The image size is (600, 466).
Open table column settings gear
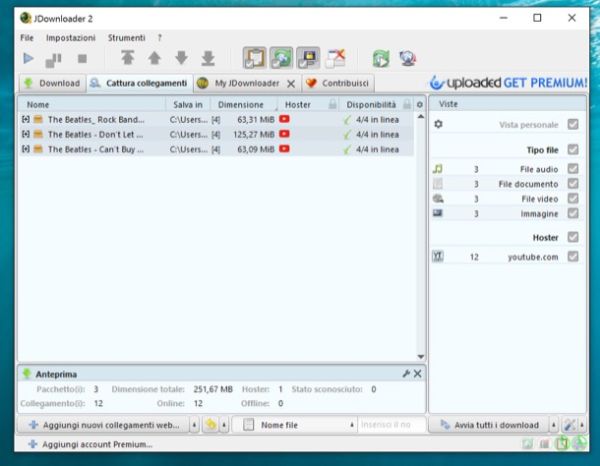[x=420, y=104]
